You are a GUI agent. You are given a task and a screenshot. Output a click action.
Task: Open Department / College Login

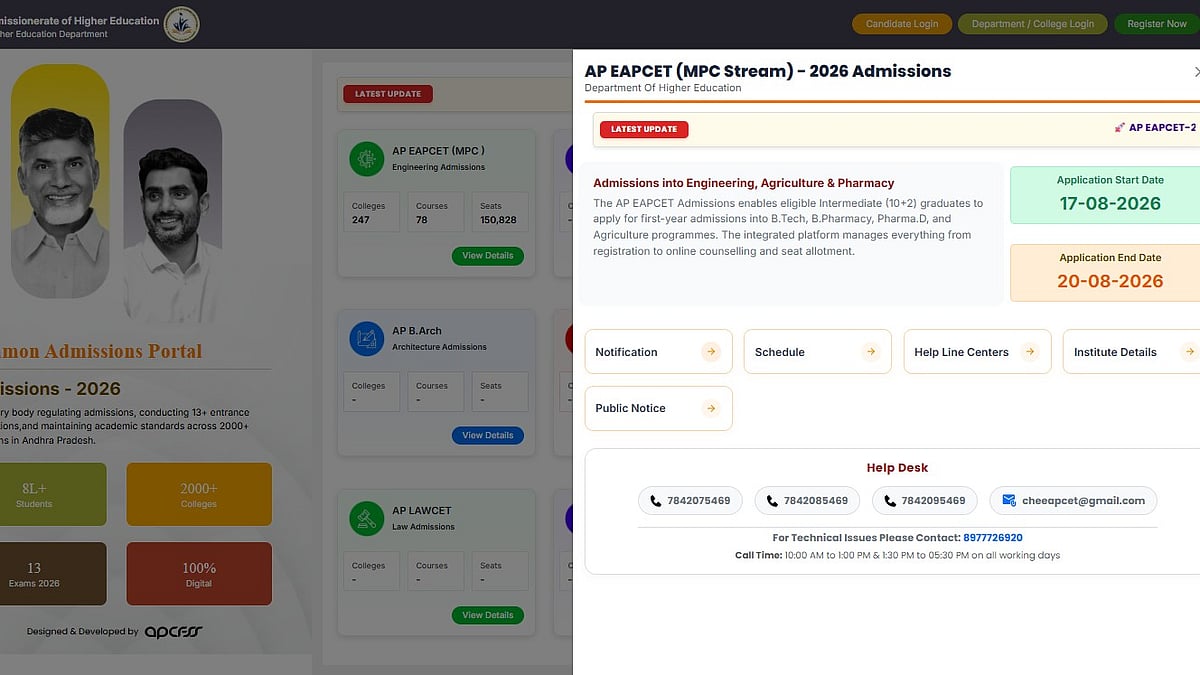1033,24
